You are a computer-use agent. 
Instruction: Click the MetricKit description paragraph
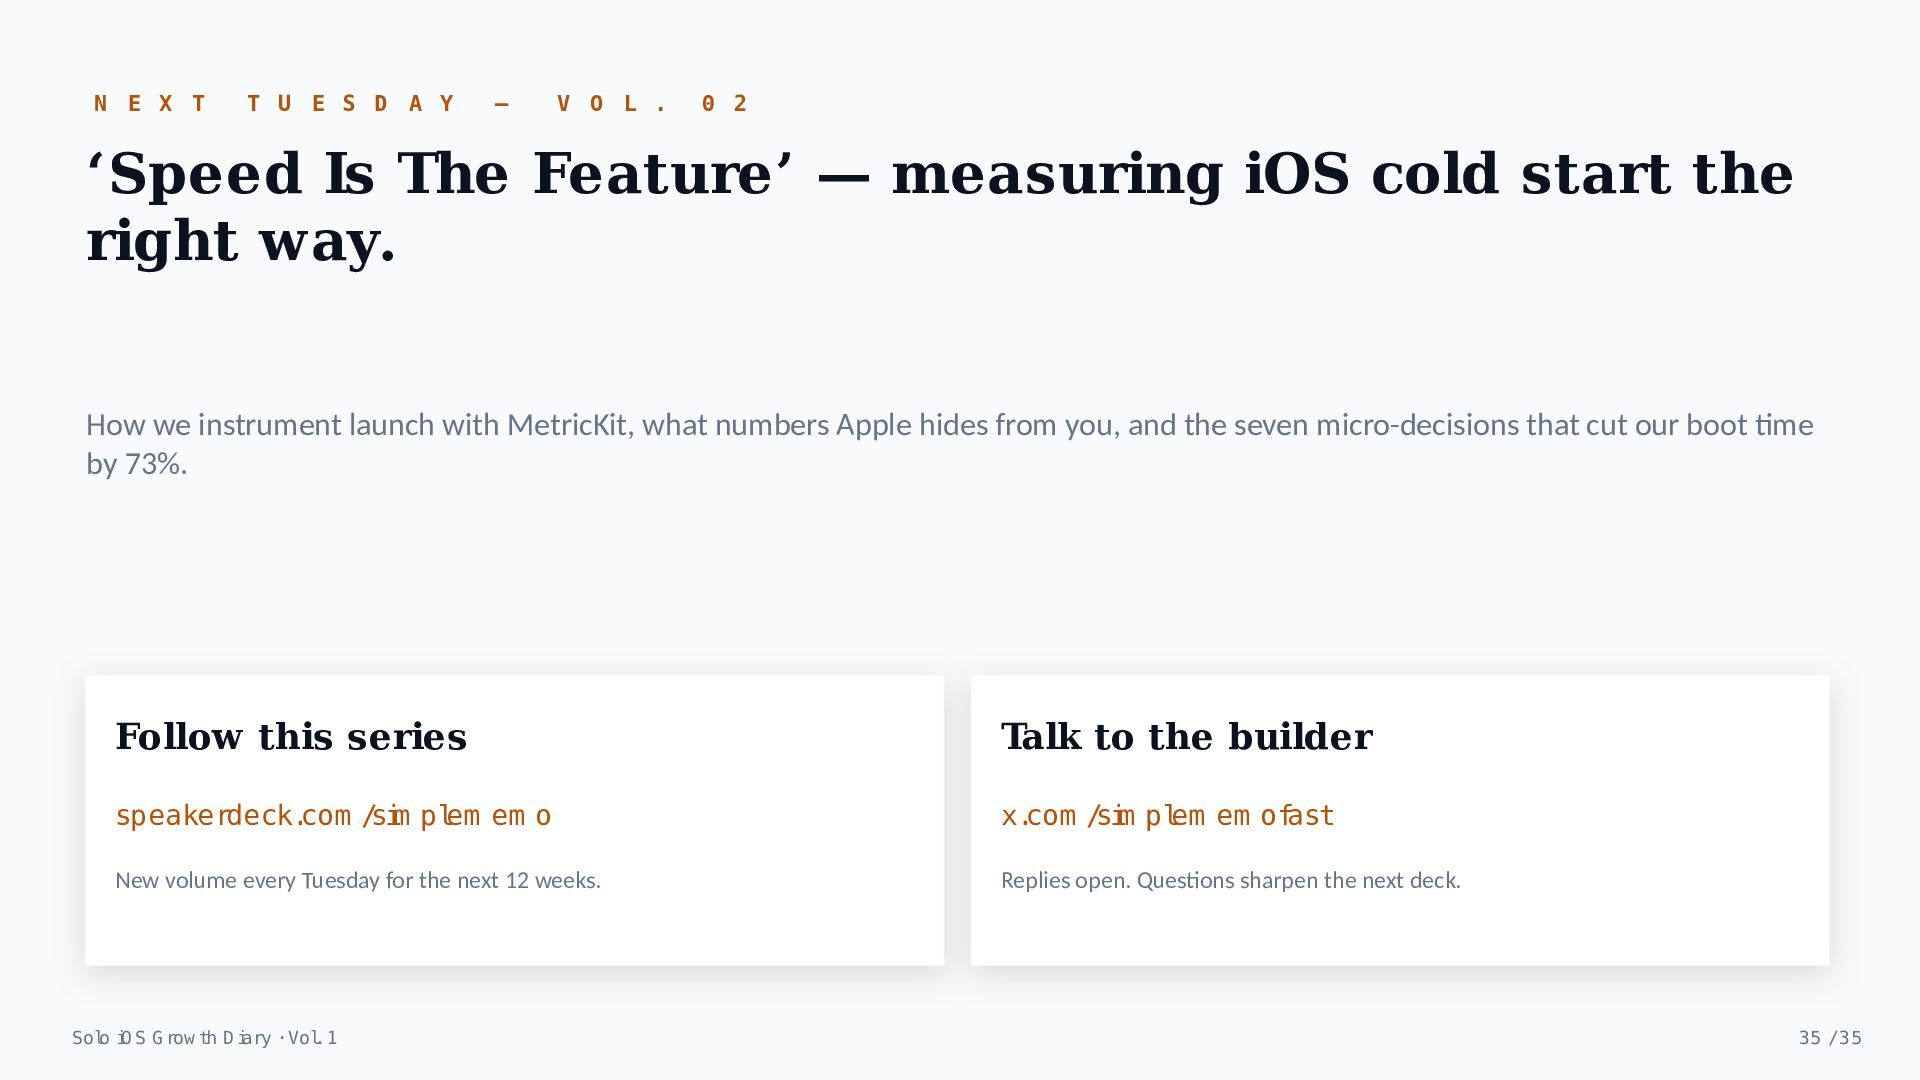coord(950,444)
